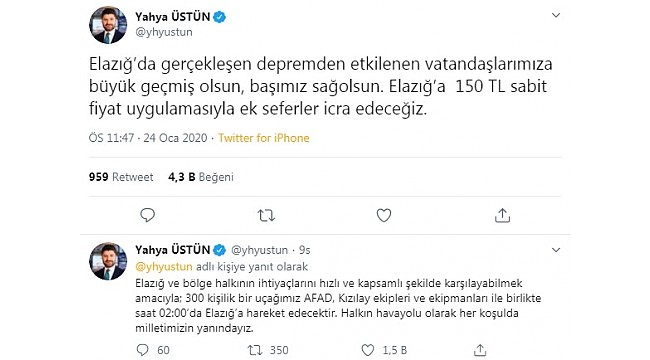650x360 pixels.
Task: Retweet the main tweet using retweet icon
Action: pos(266,215)
